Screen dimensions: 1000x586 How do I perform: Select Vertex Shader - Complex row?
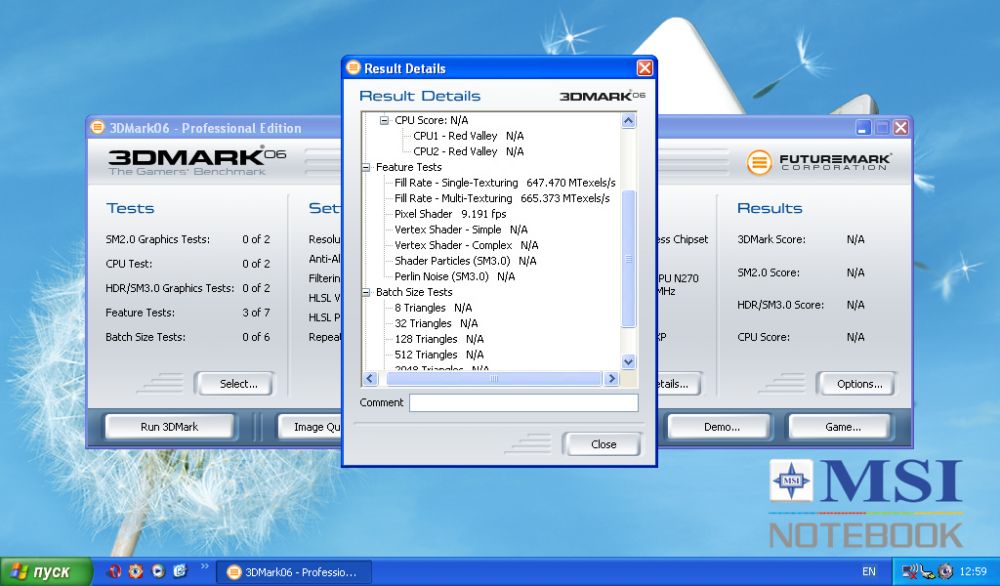466,245
